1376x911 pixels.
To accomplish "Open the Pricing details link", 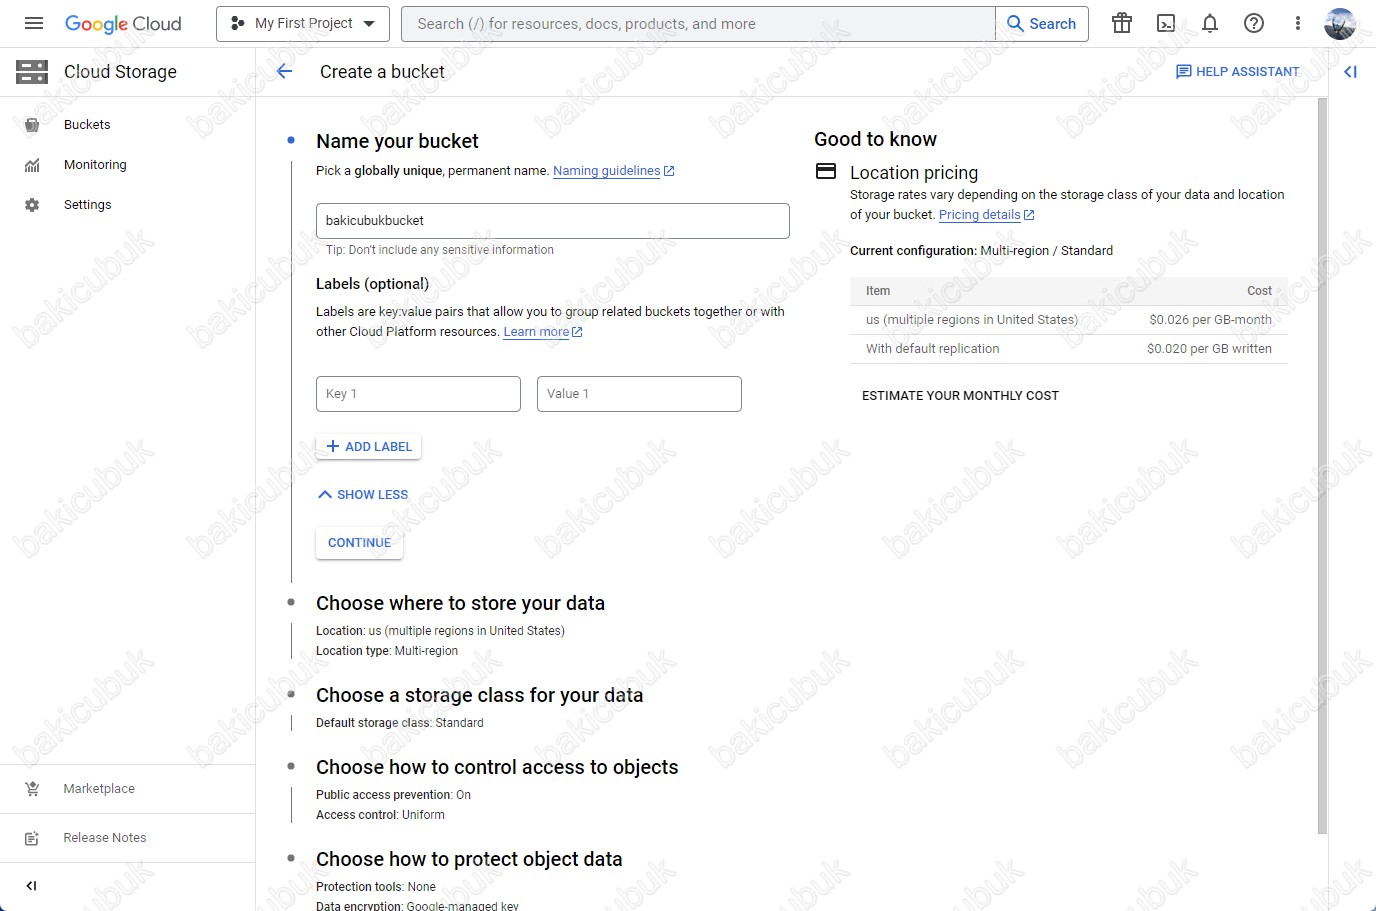I will (986, 215).
